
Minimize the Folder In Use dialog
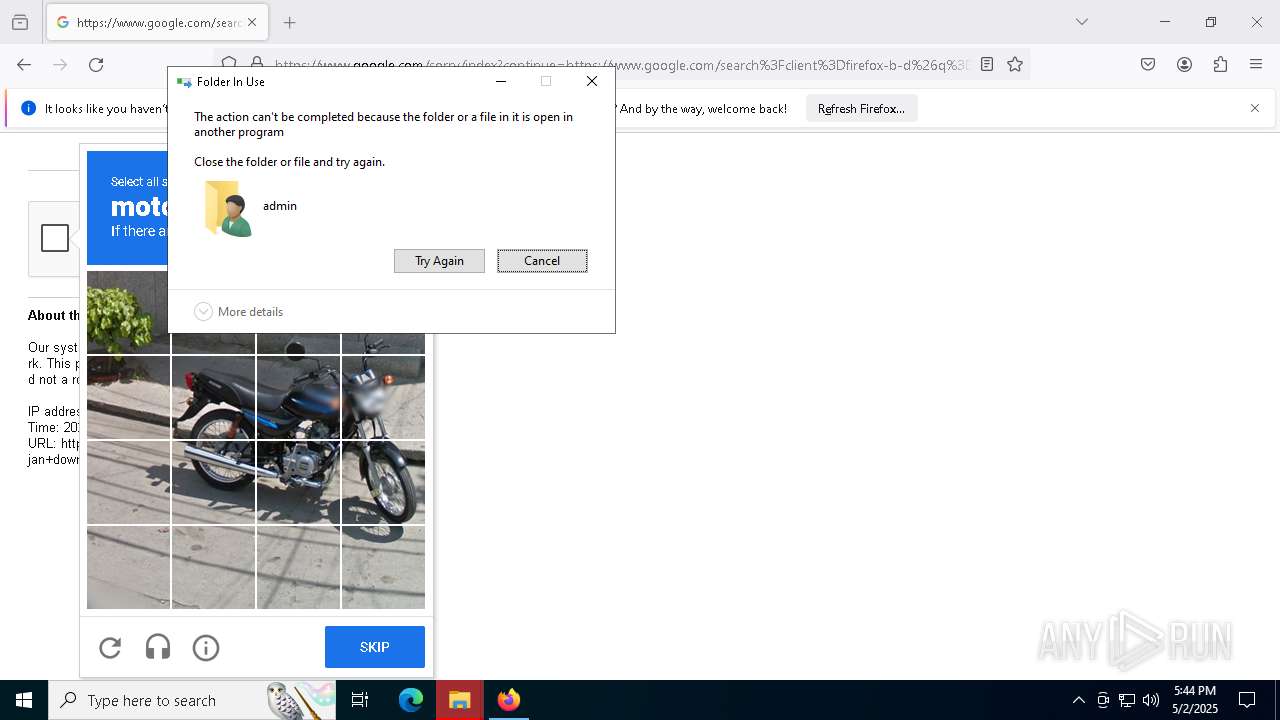pyautogui.click(x=501, y=82)
